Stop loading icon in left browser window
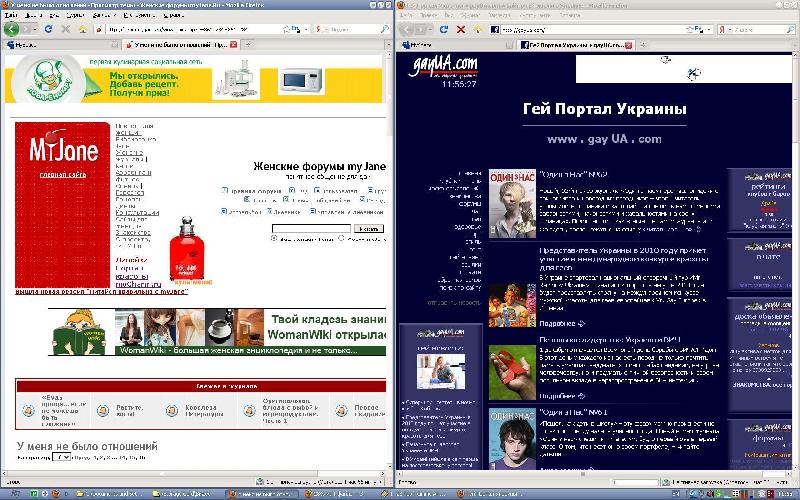Screen dimensions: 800x500 (65, 29)
